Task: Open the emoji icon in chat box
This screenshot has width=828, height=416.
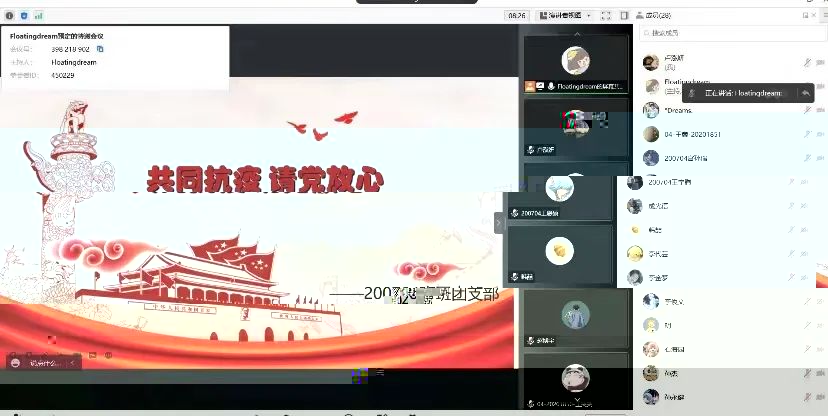Action: click(15, 363)
